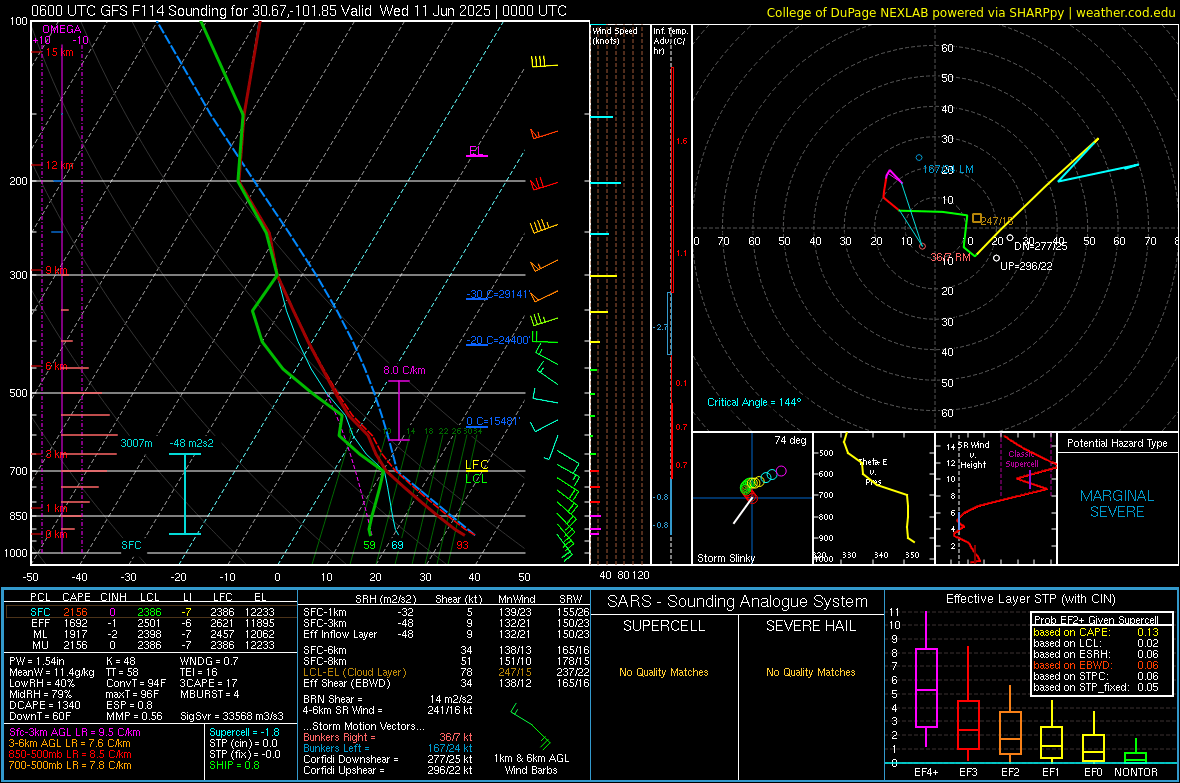
Task: Select the SFC parcel row in table
Action: pyautogui.click(x=151, y=612)
